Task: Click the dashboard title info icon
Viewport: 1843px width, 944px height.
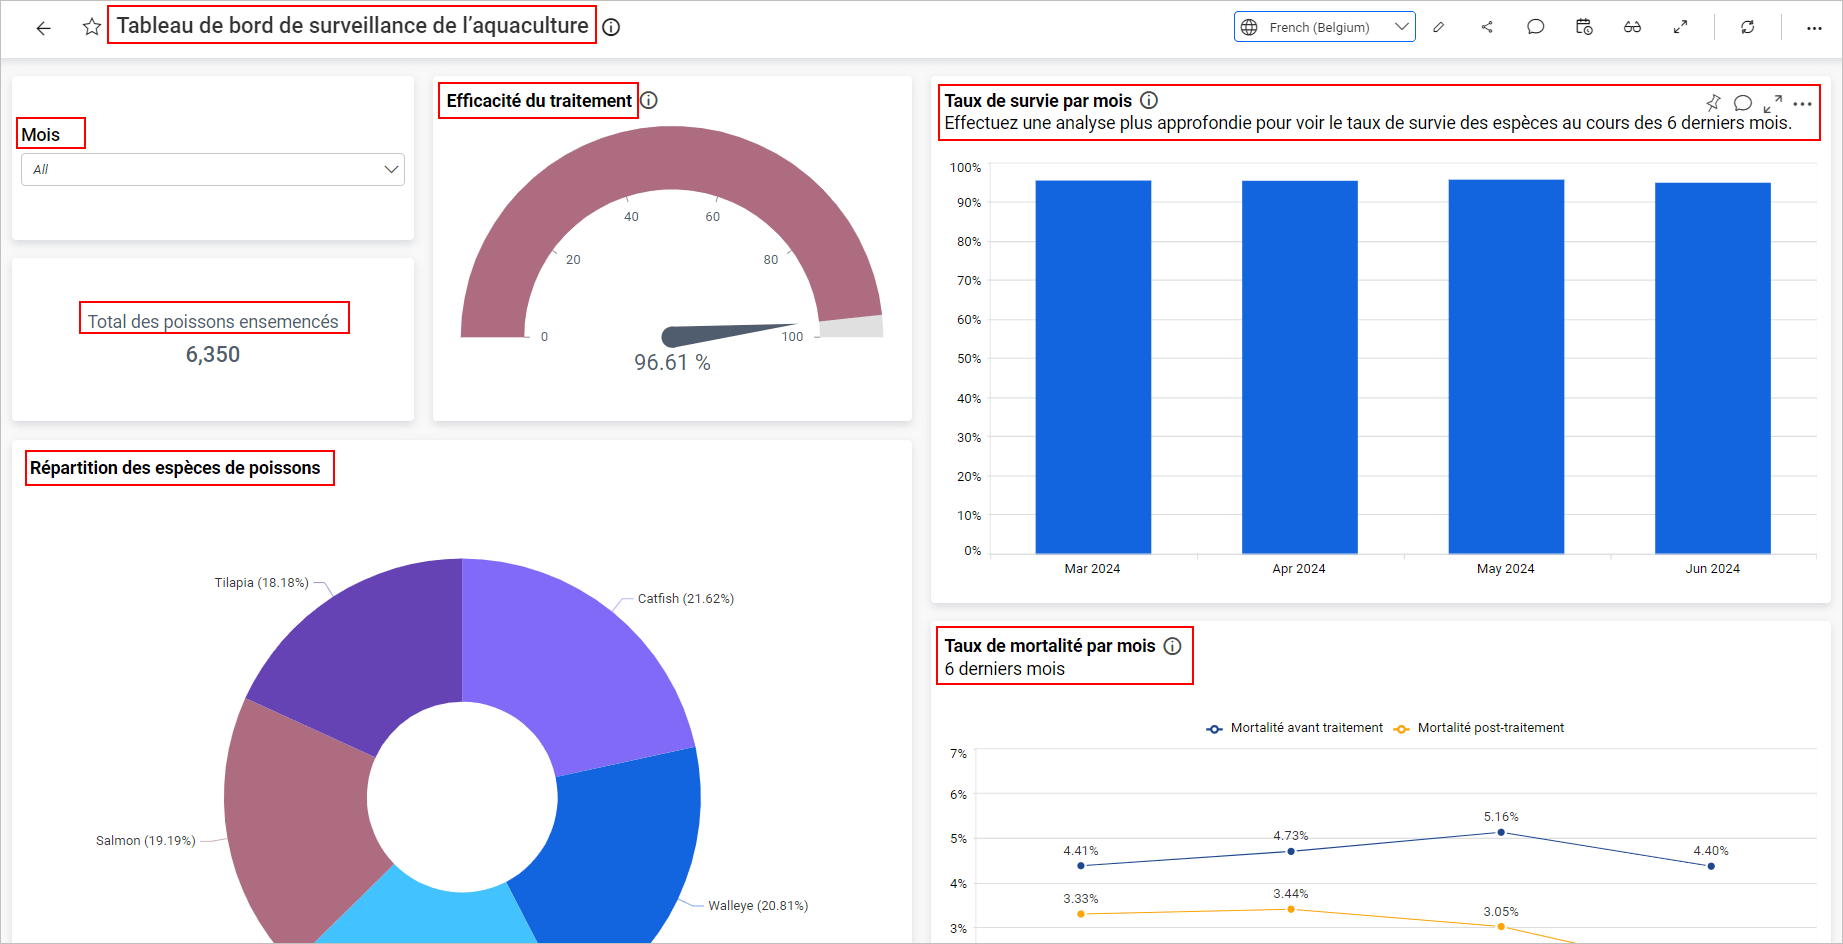Action: click(x=610, y=27)
